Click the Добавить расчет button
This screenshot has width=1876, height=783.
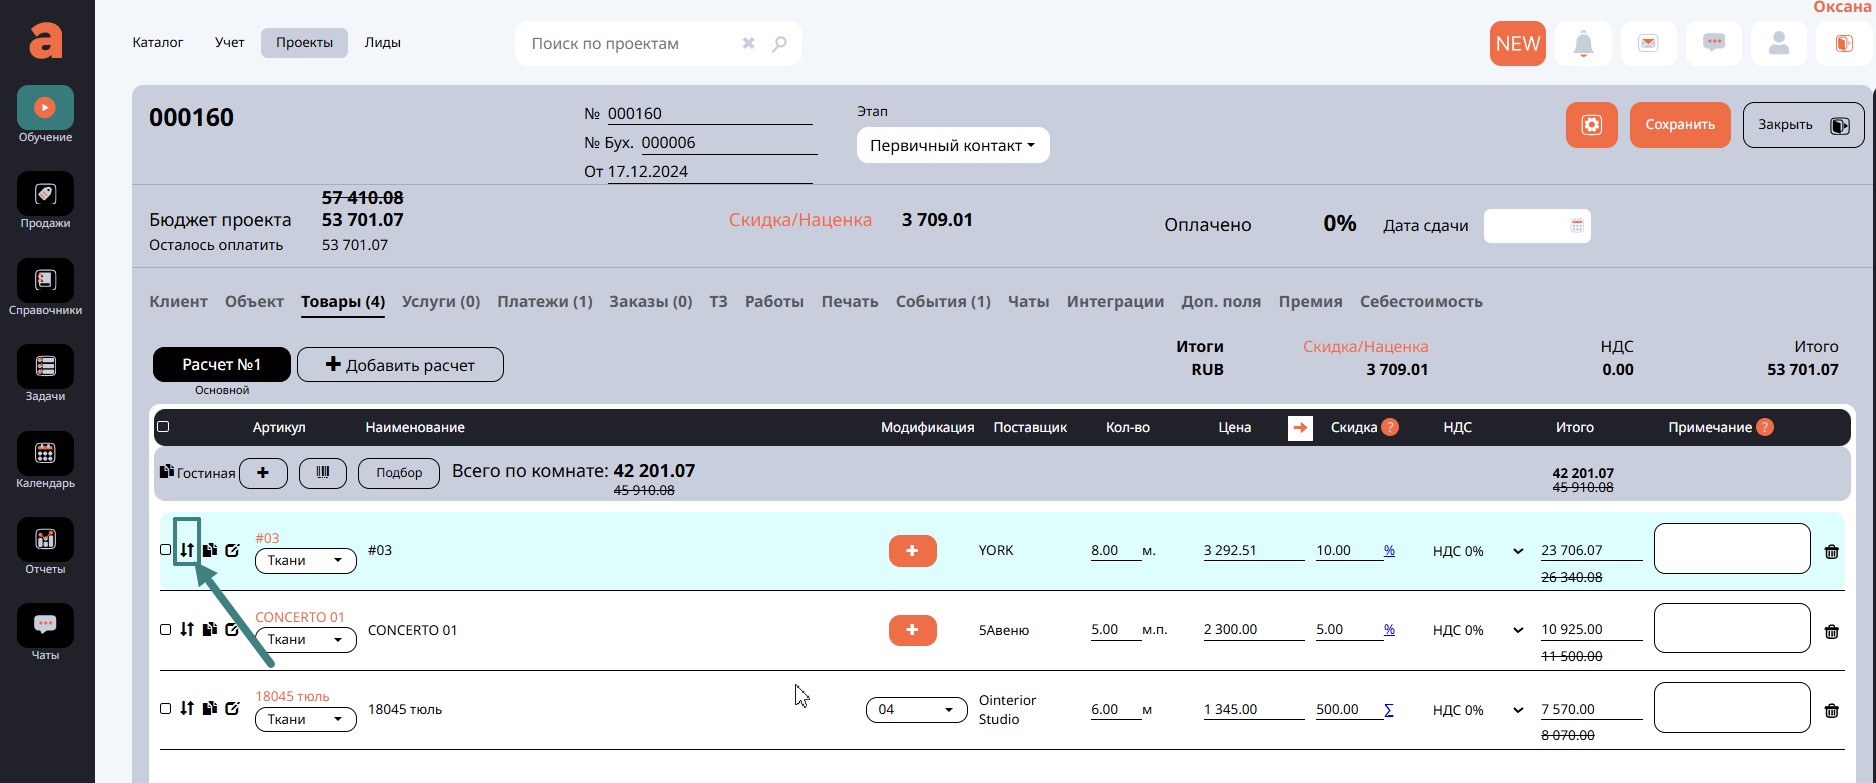tap(400, 365)
